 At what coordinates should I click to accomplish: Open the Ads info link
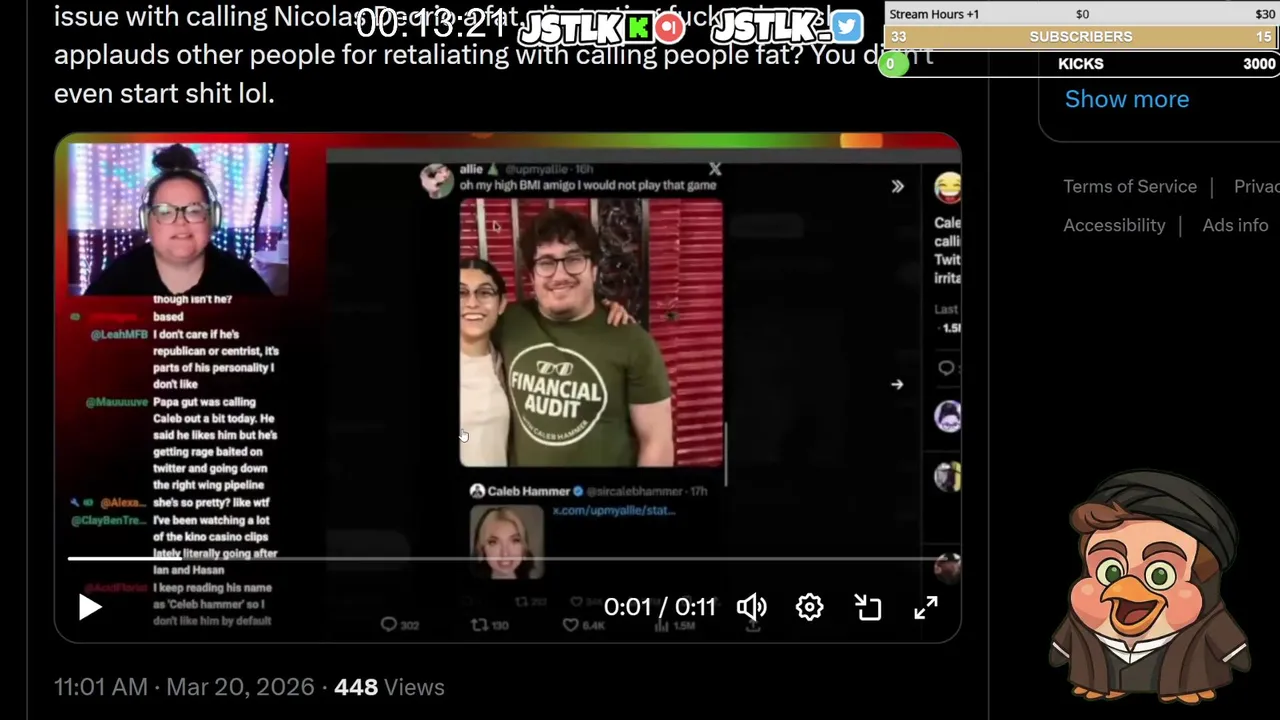click(1235, 226)
